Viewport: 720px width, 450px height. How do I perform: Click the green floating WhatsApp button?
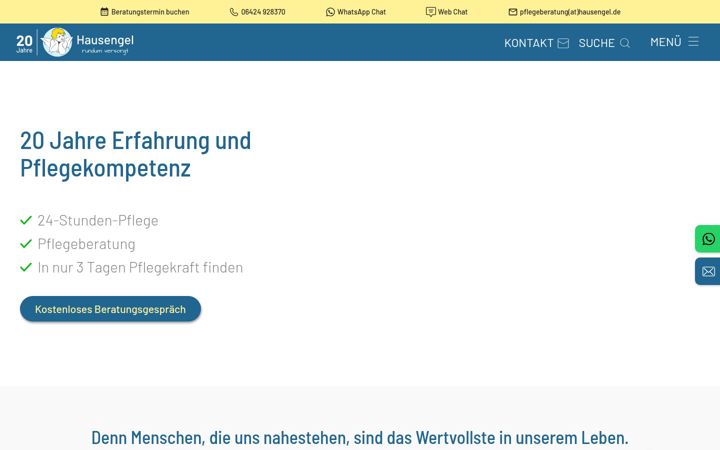pos(708,239)
